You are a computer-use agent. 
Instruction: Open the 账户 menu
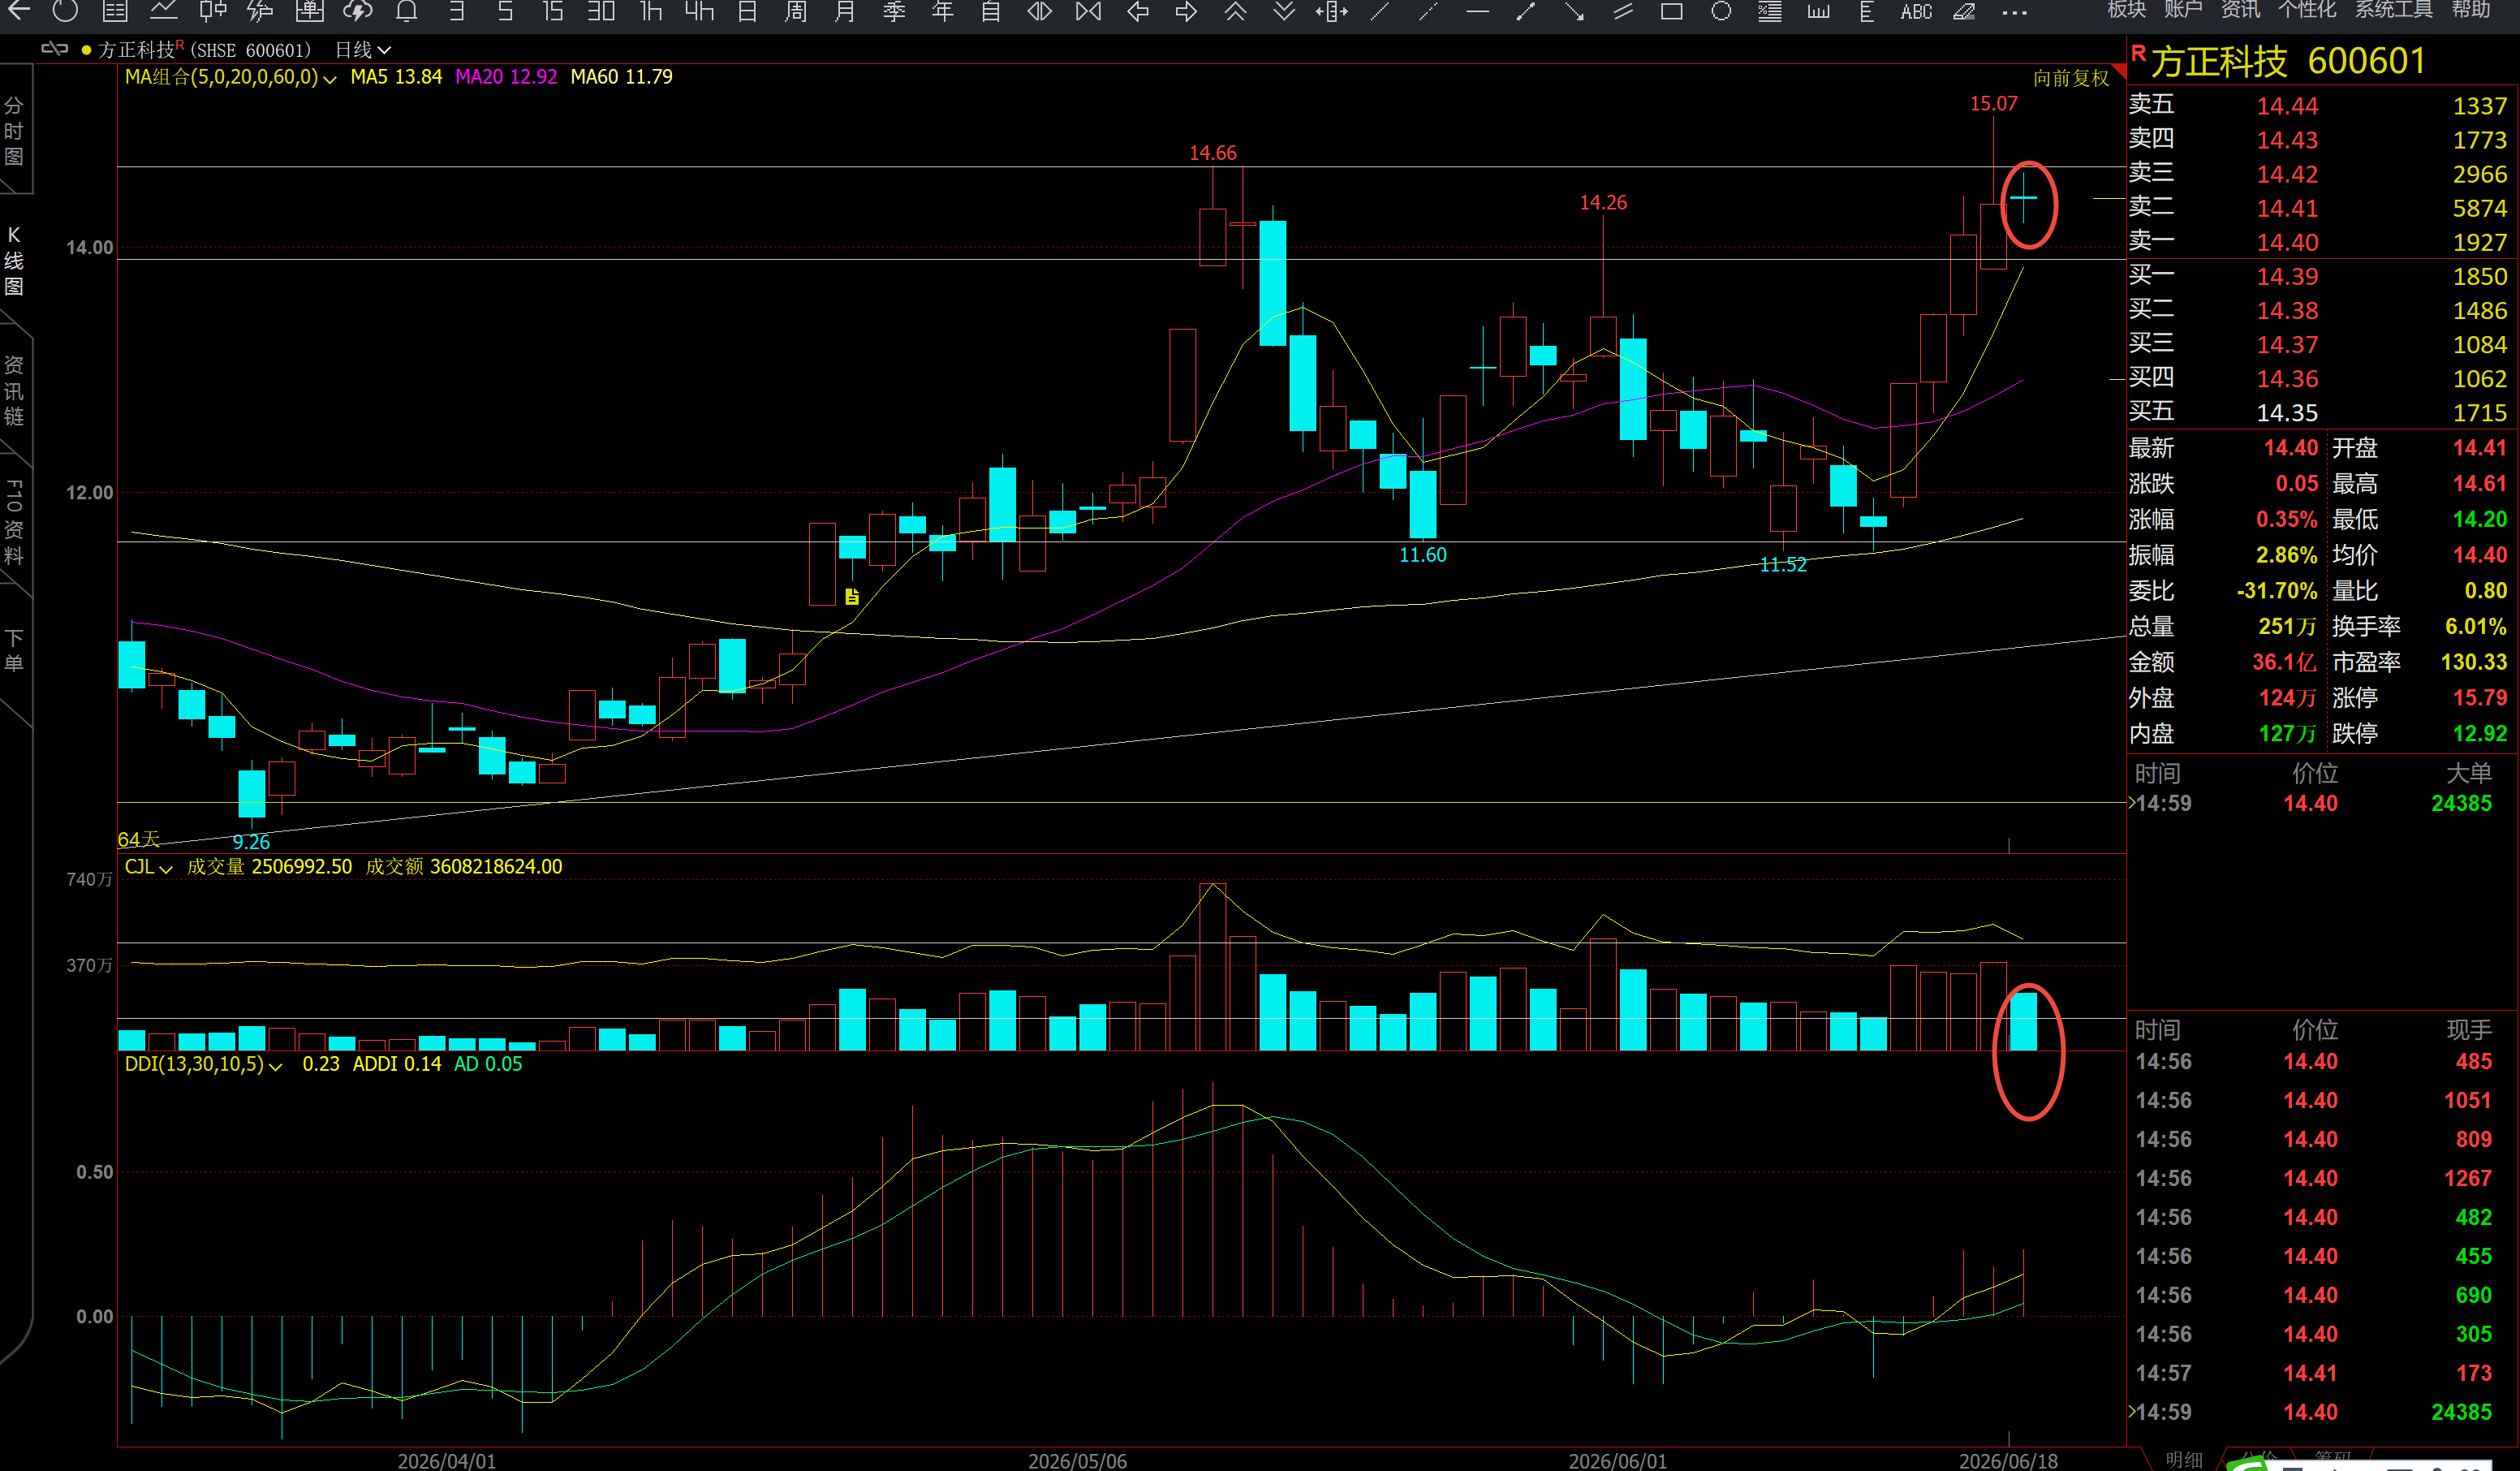[x=2183, y=9]
